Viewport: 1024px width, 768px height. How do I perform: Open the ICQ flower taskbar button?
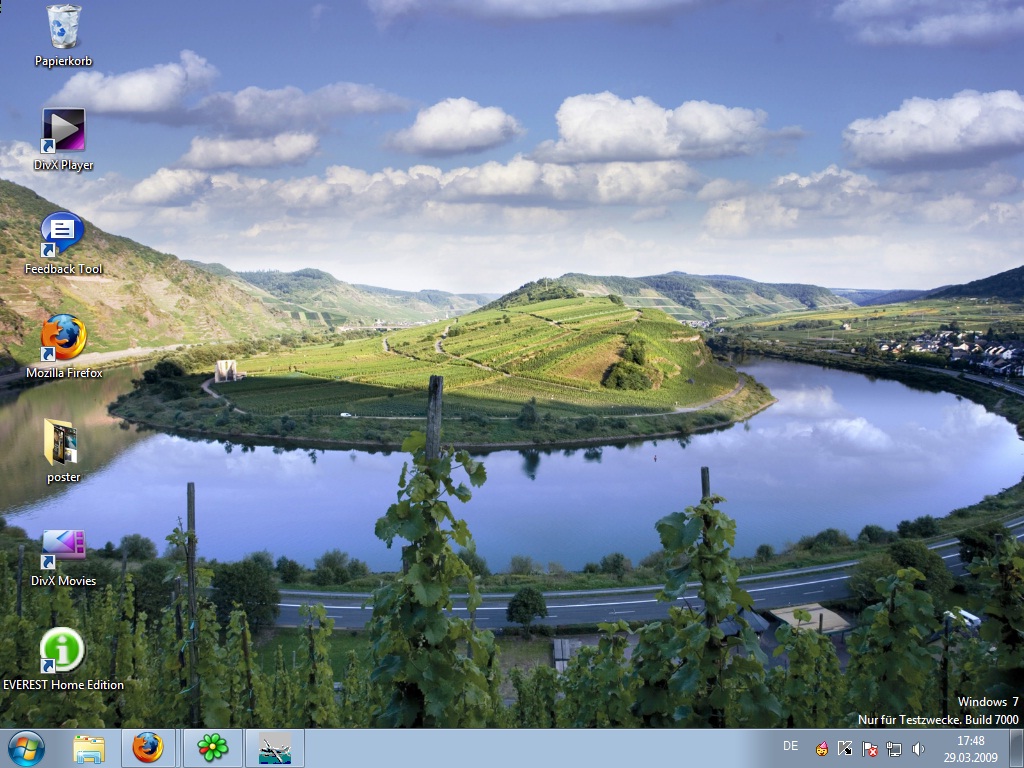point(212,748)
